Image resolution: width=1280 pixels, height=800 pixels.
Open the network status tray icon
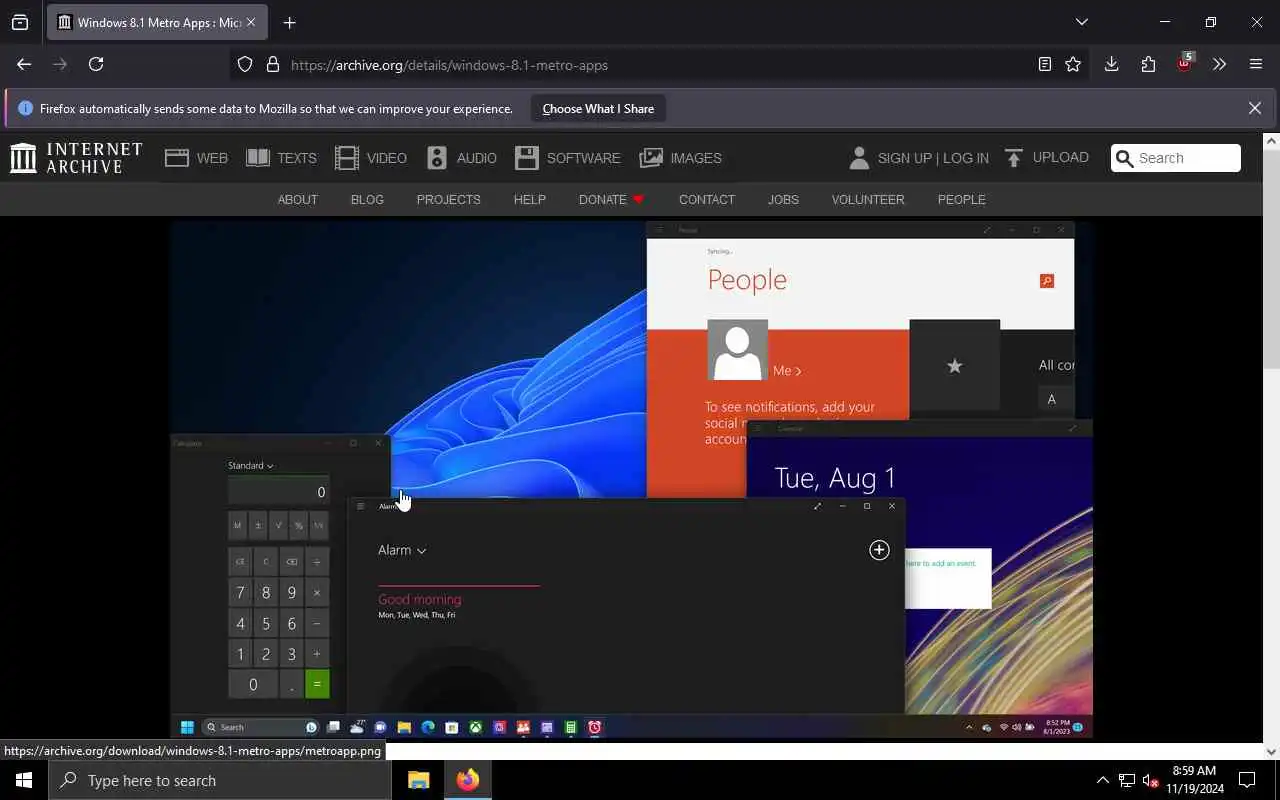tap(1126, 780)
